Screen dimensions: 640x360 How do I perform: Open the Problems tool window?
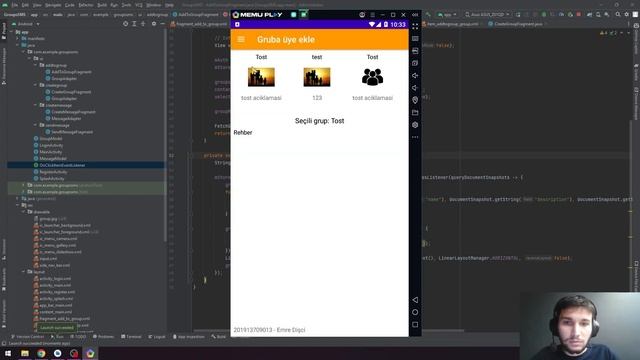click(104, 337)
